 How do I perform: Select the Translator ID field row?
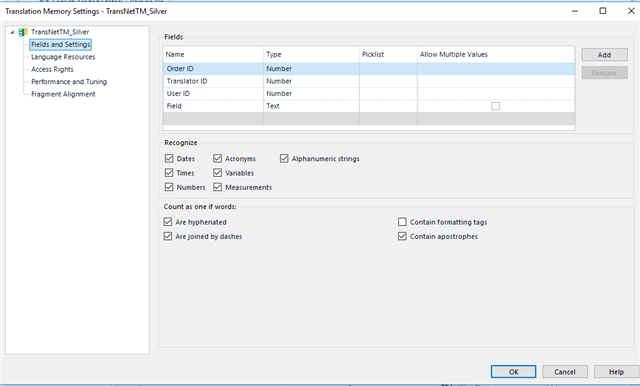[x=369, y=81]
